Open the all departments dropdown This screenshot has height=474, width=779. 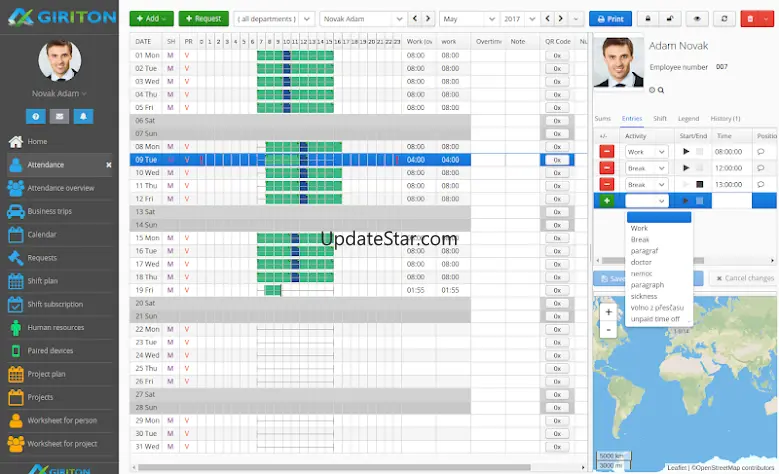pos(274,19)
